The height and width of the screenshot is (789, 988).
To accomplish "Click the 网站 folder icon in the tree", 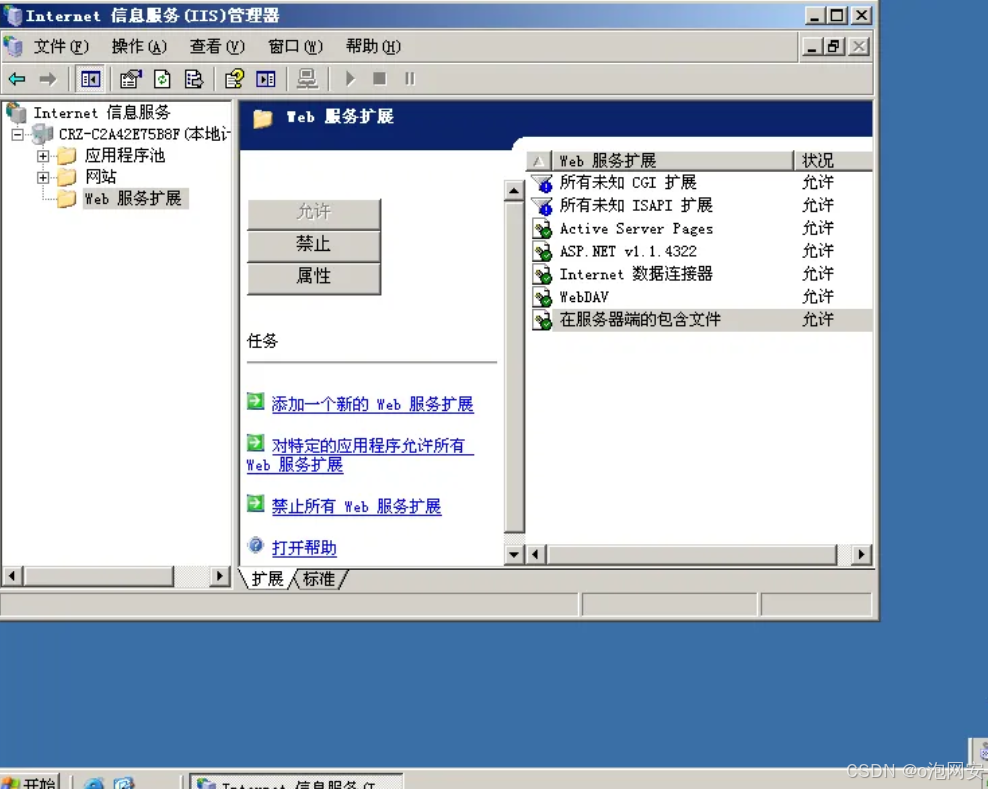I will pos(66,177).
